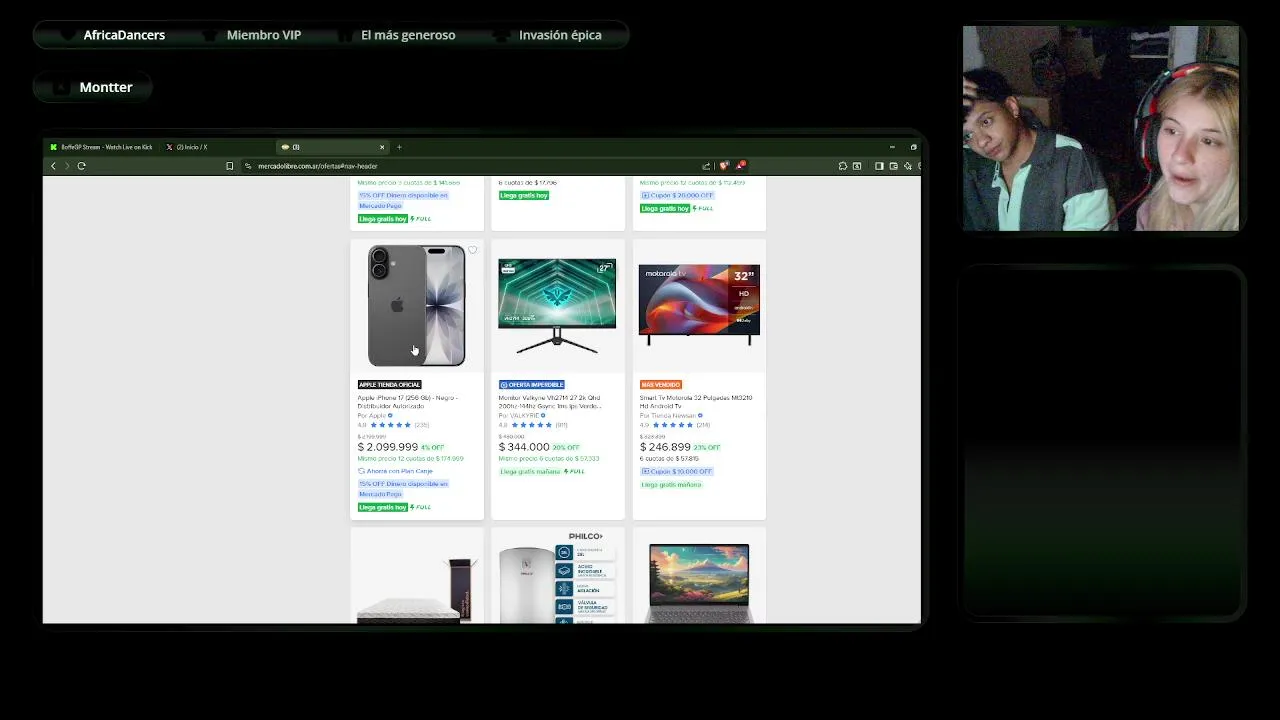Click the '$ 344.000' monitor price
Viewport: 1280px width, 720px height.
pos(524,447)
